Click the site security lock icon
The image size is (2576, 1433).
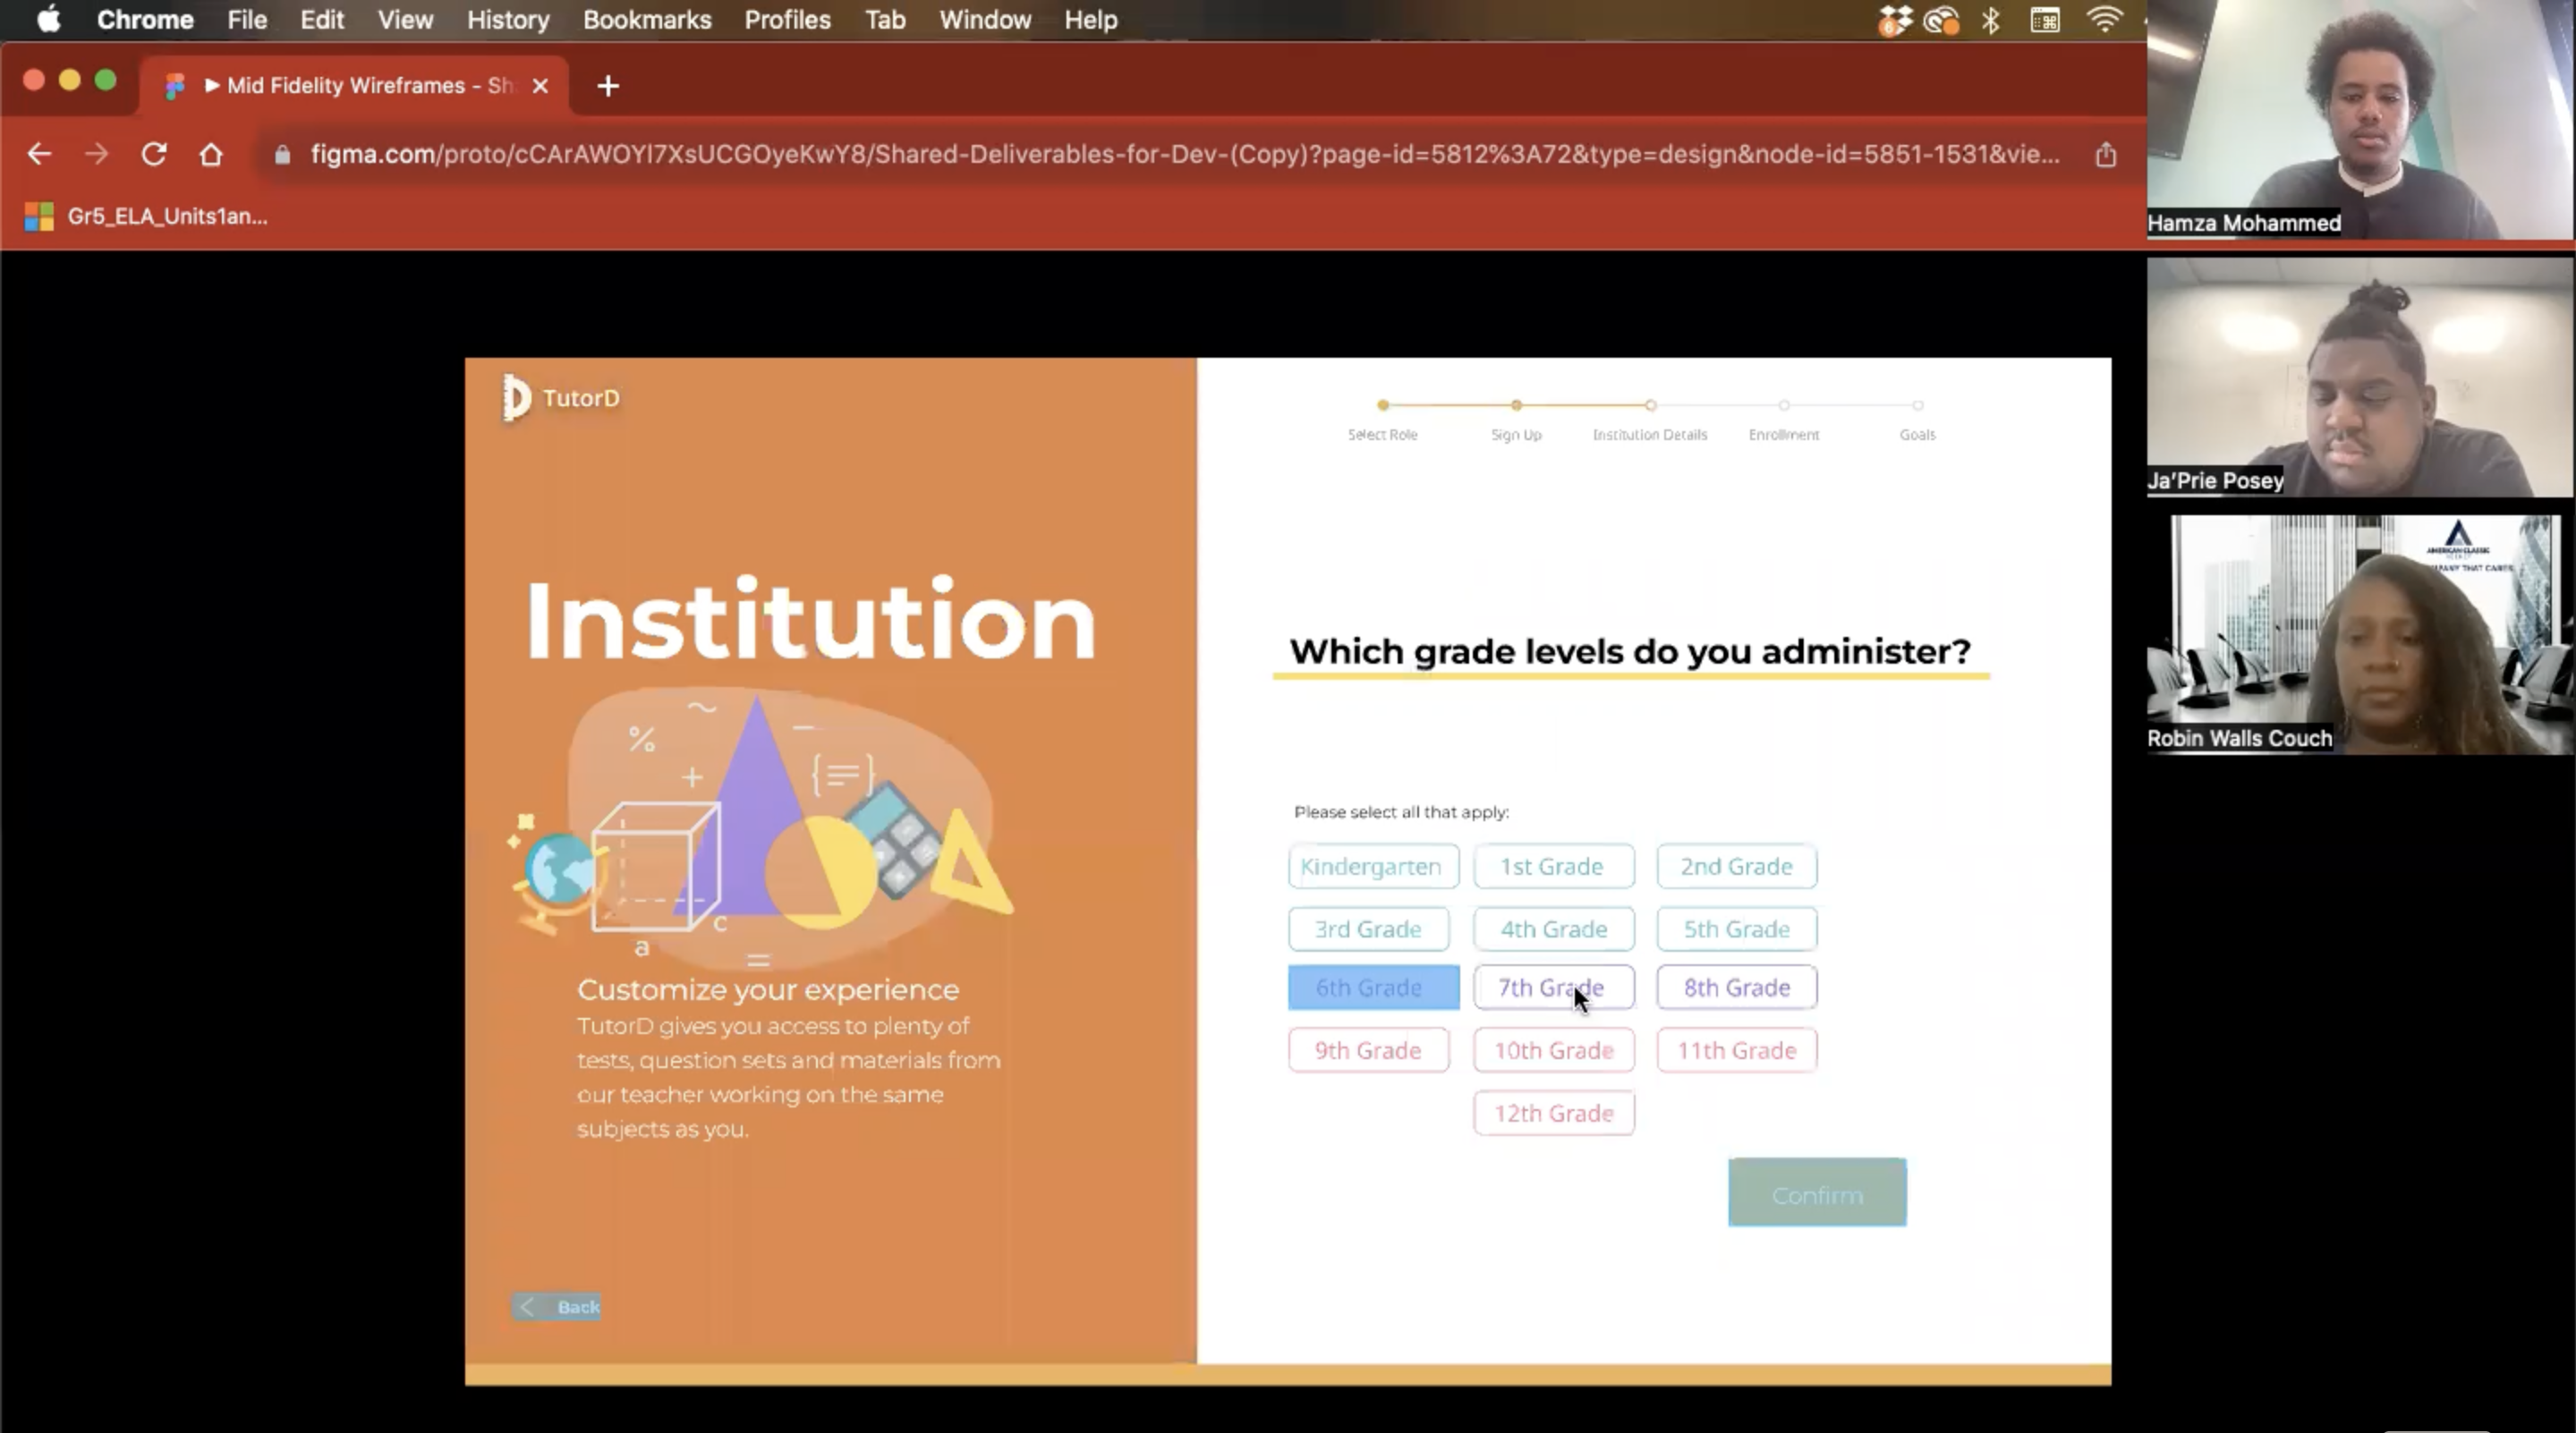pos(283,155)
